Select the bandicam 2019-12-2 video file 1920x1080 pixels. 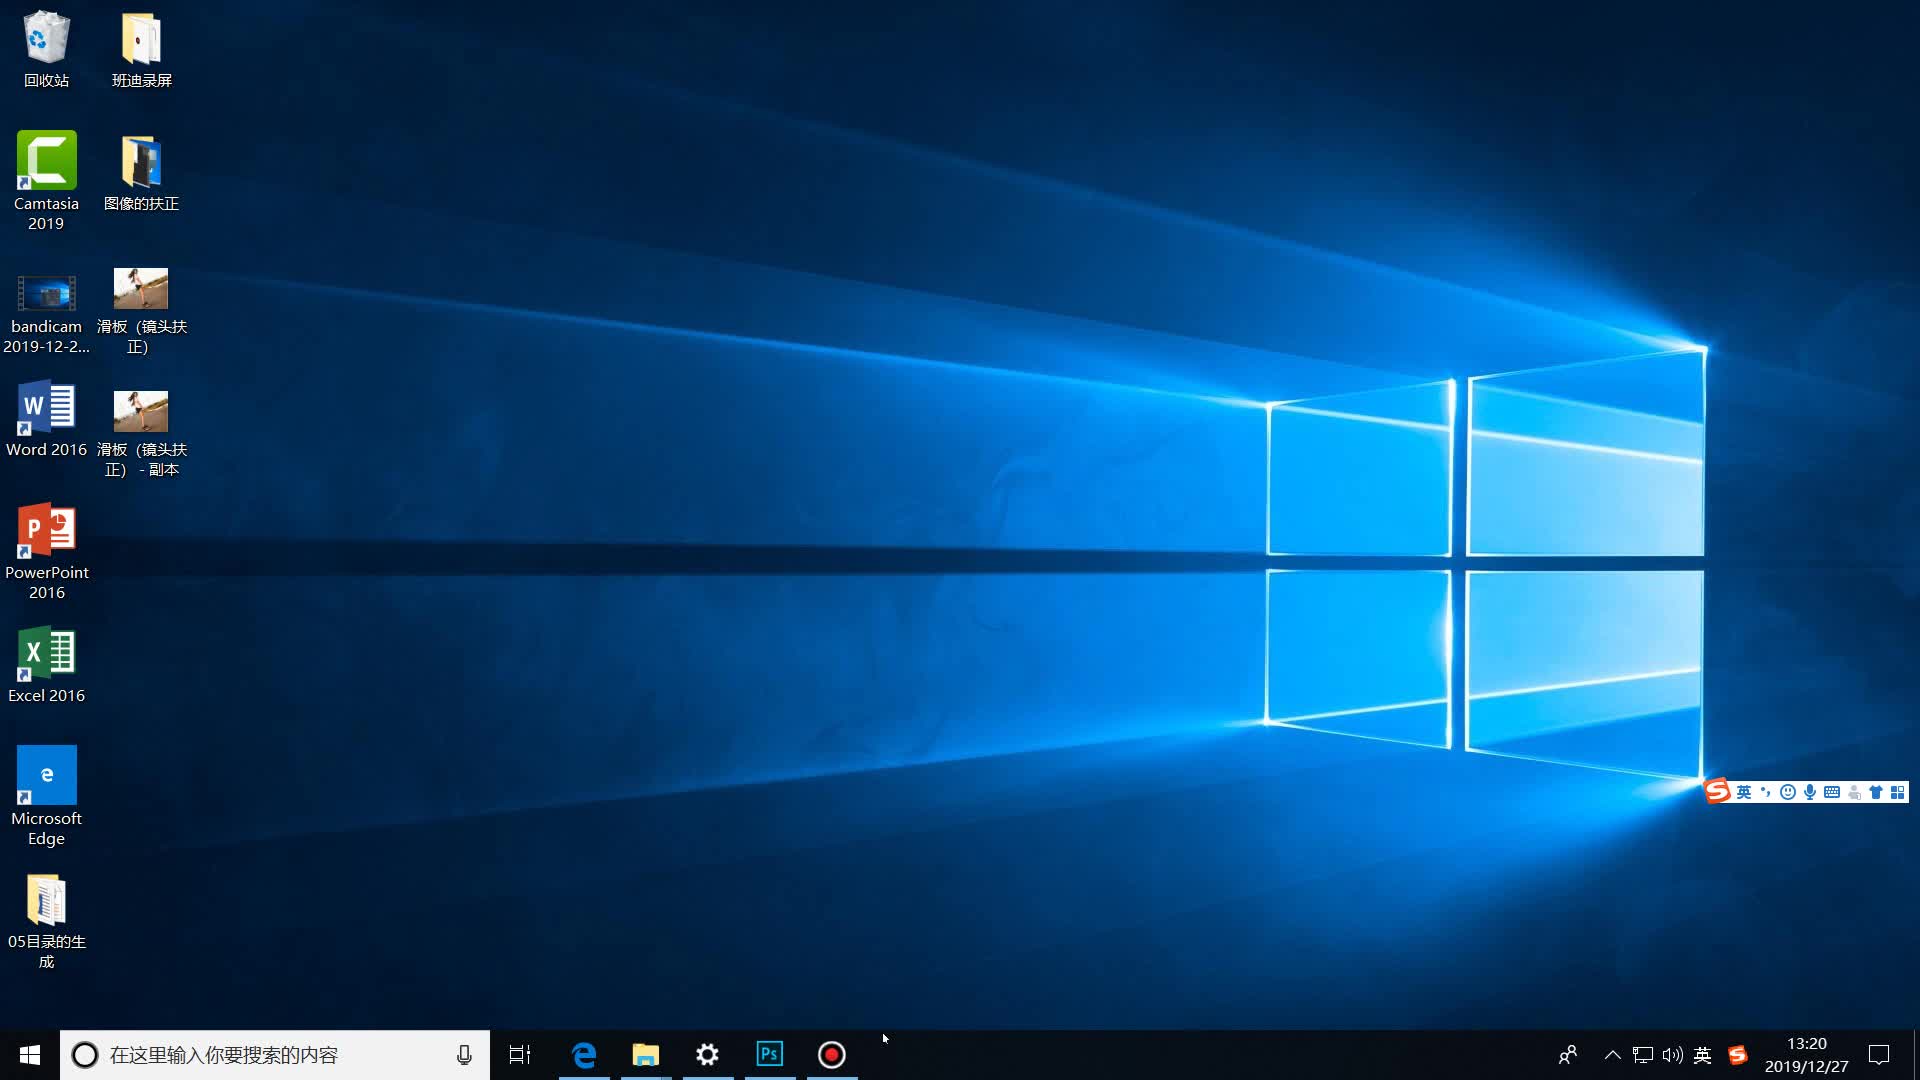46,313
